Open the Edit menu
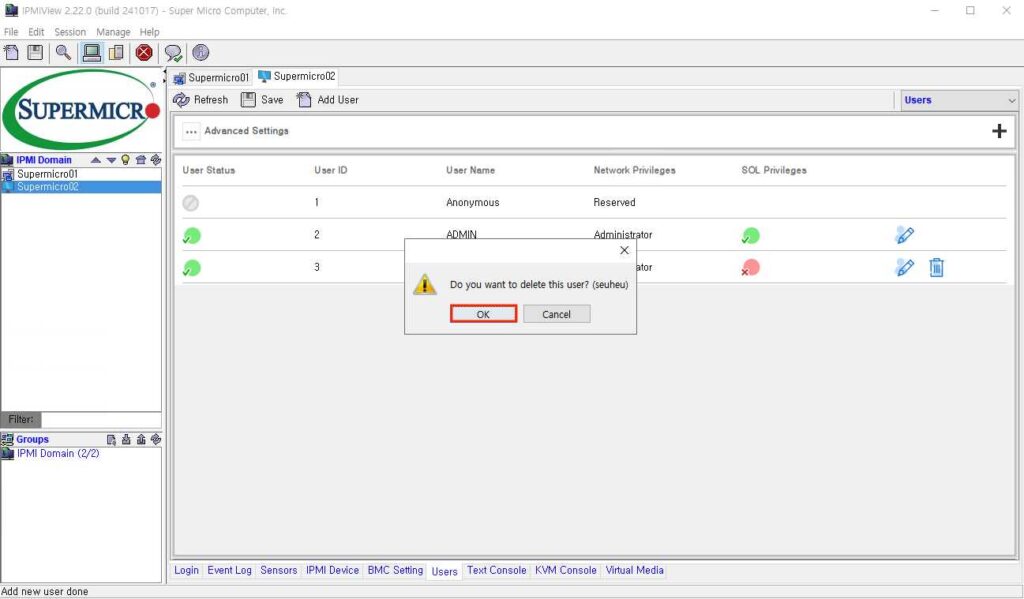Viewport: 1024px width, 599px height. click(36, 31)
